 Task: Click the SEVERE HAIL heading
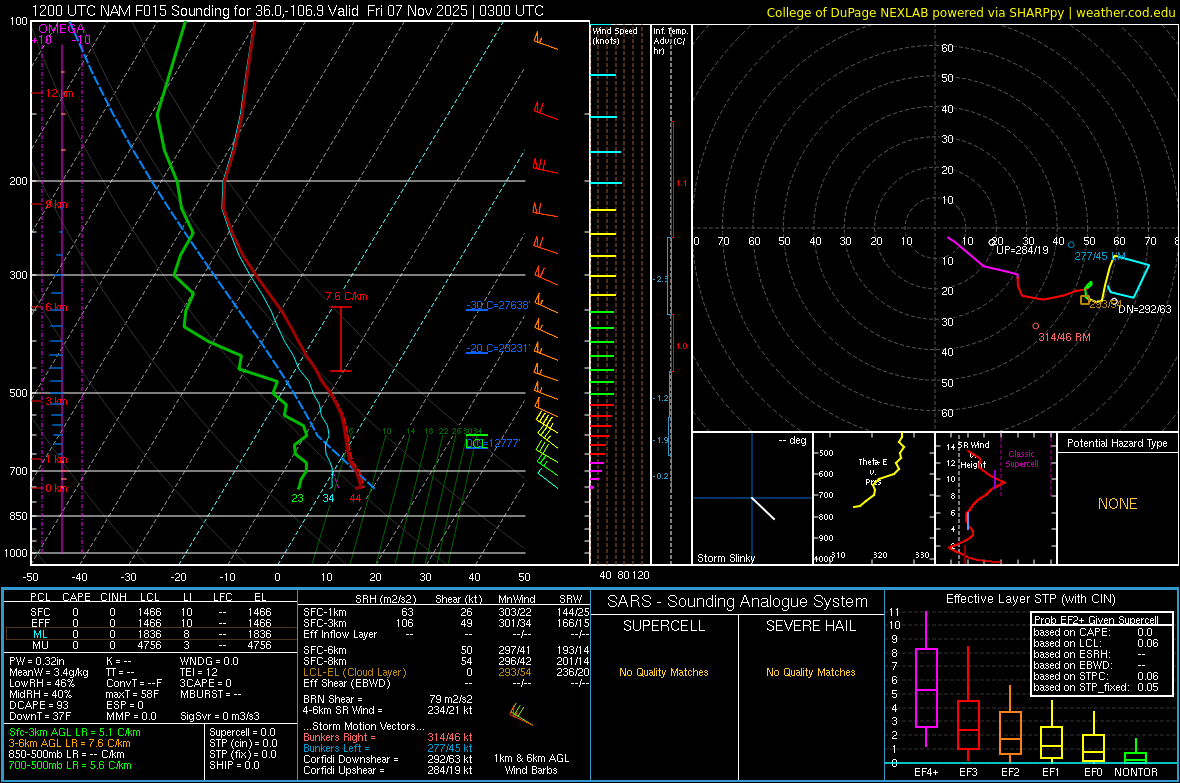(810, 626)
